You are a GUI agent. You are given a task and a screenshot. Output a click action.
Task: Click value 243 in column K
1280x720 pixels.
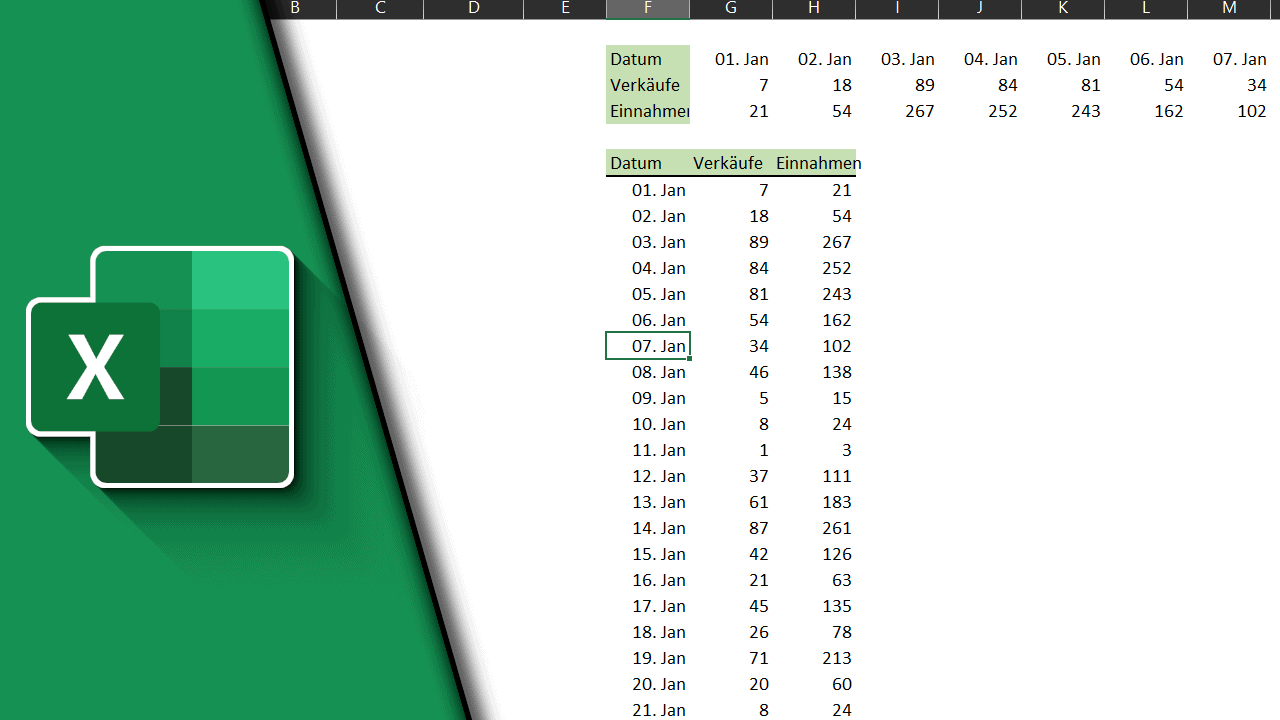[1085, 111]
